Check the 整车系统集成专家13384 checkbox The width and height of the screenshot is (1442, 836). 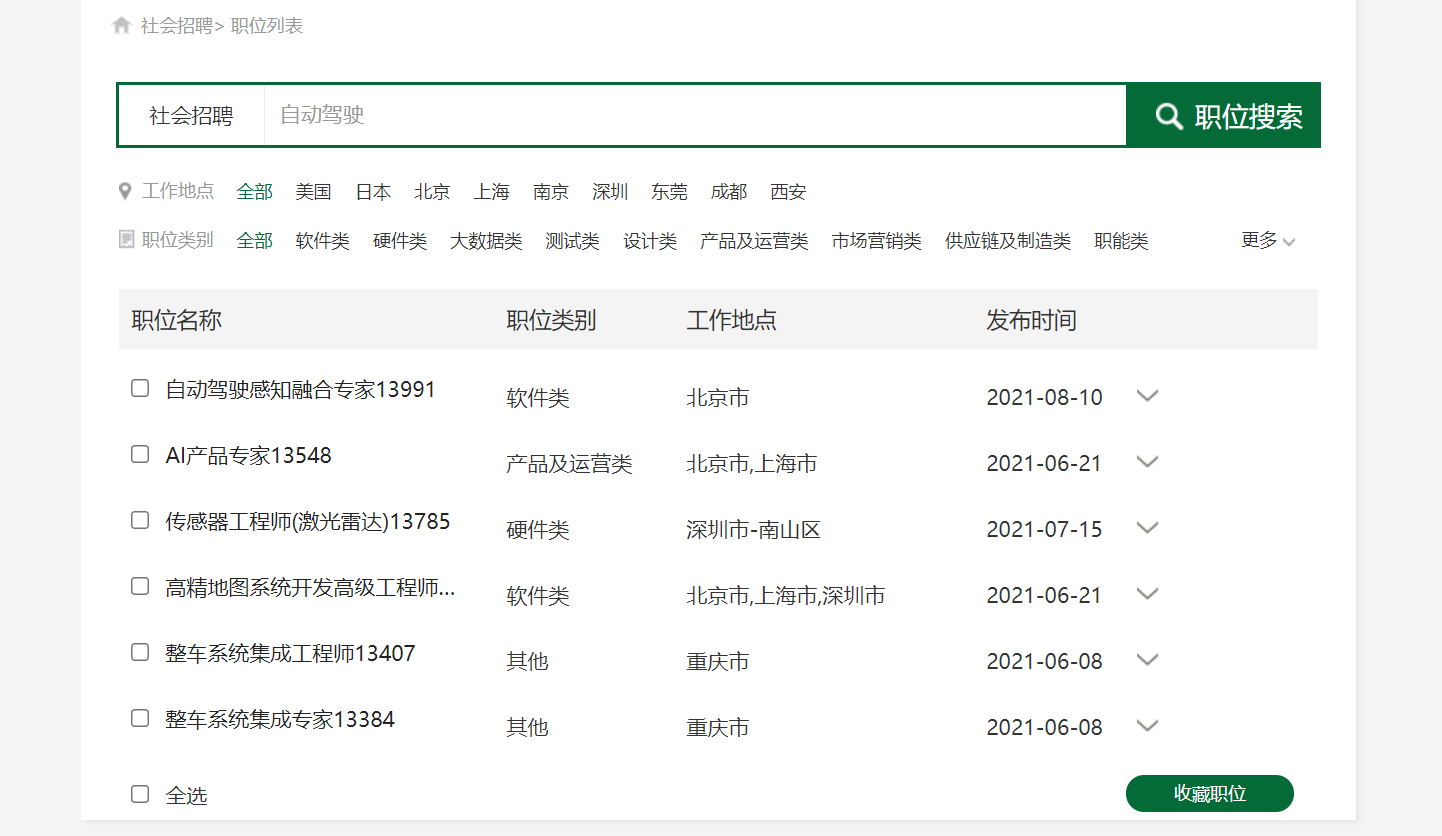point(140,718)
